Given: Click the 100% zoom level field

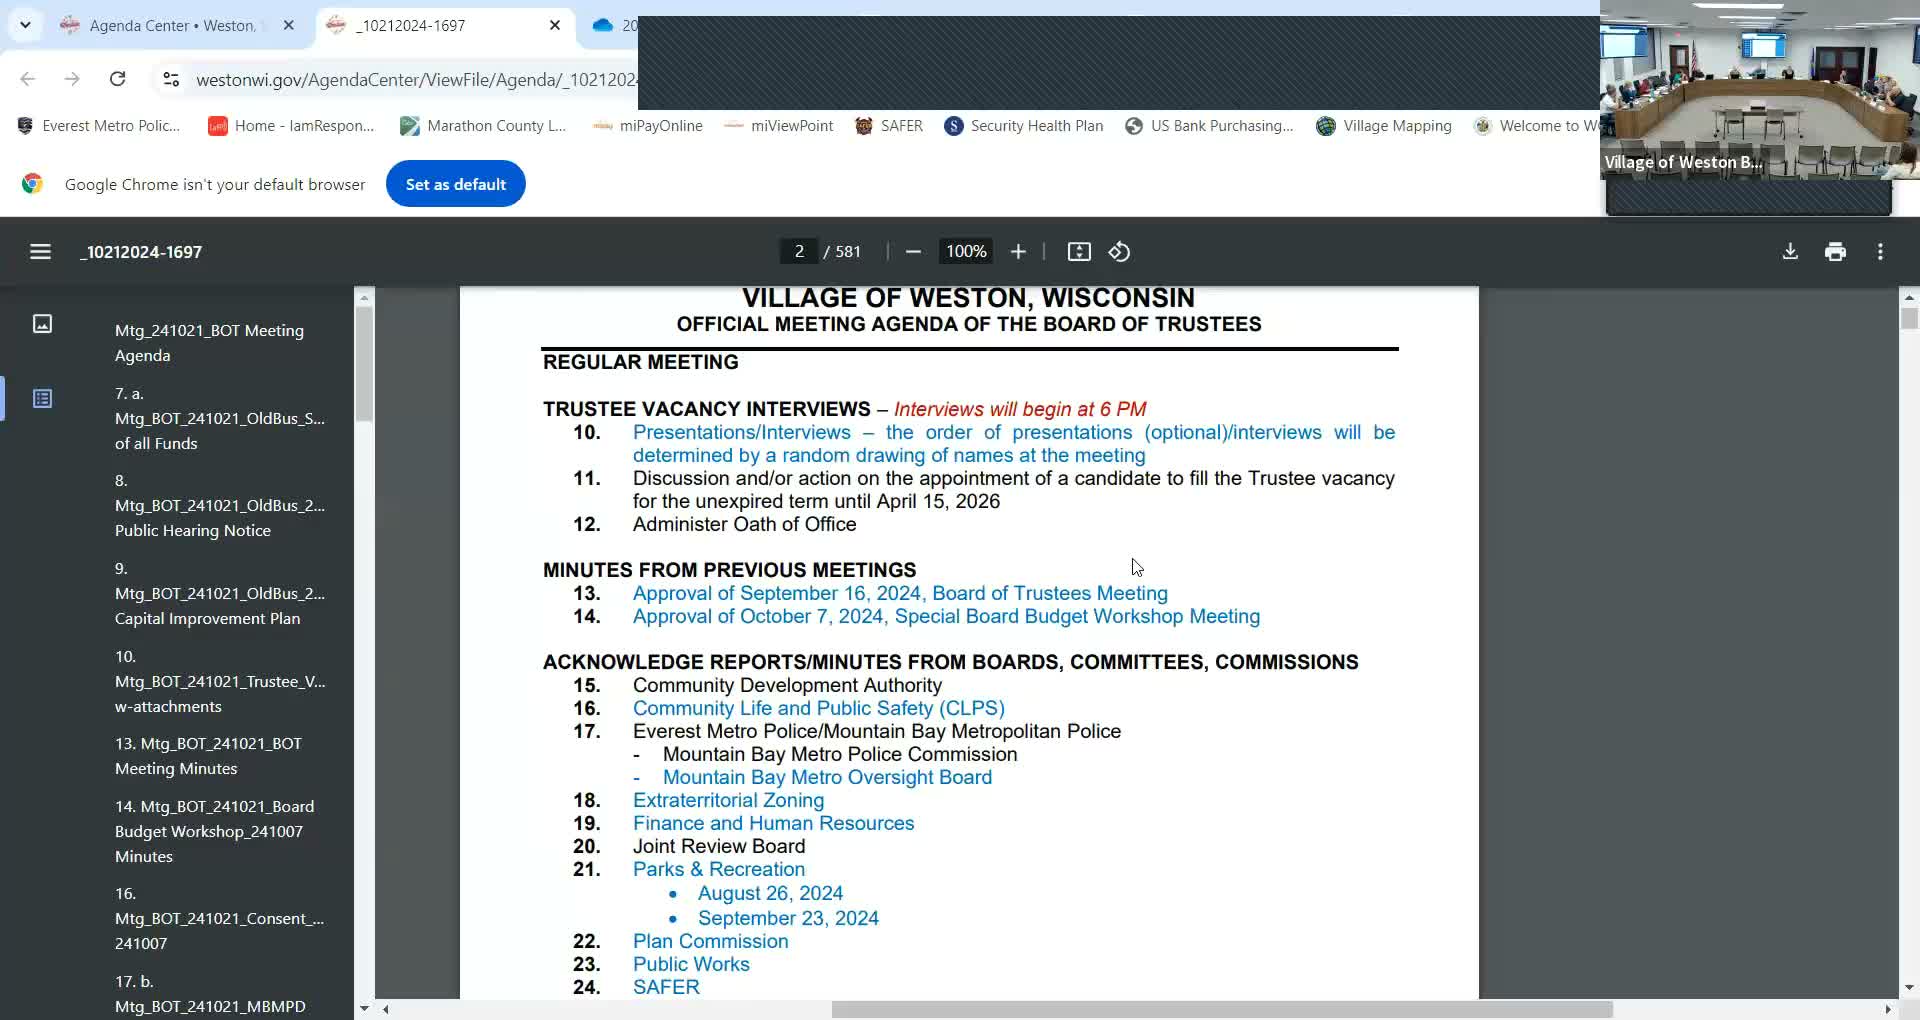Looking at the screenshot, I should pos(966,252).
